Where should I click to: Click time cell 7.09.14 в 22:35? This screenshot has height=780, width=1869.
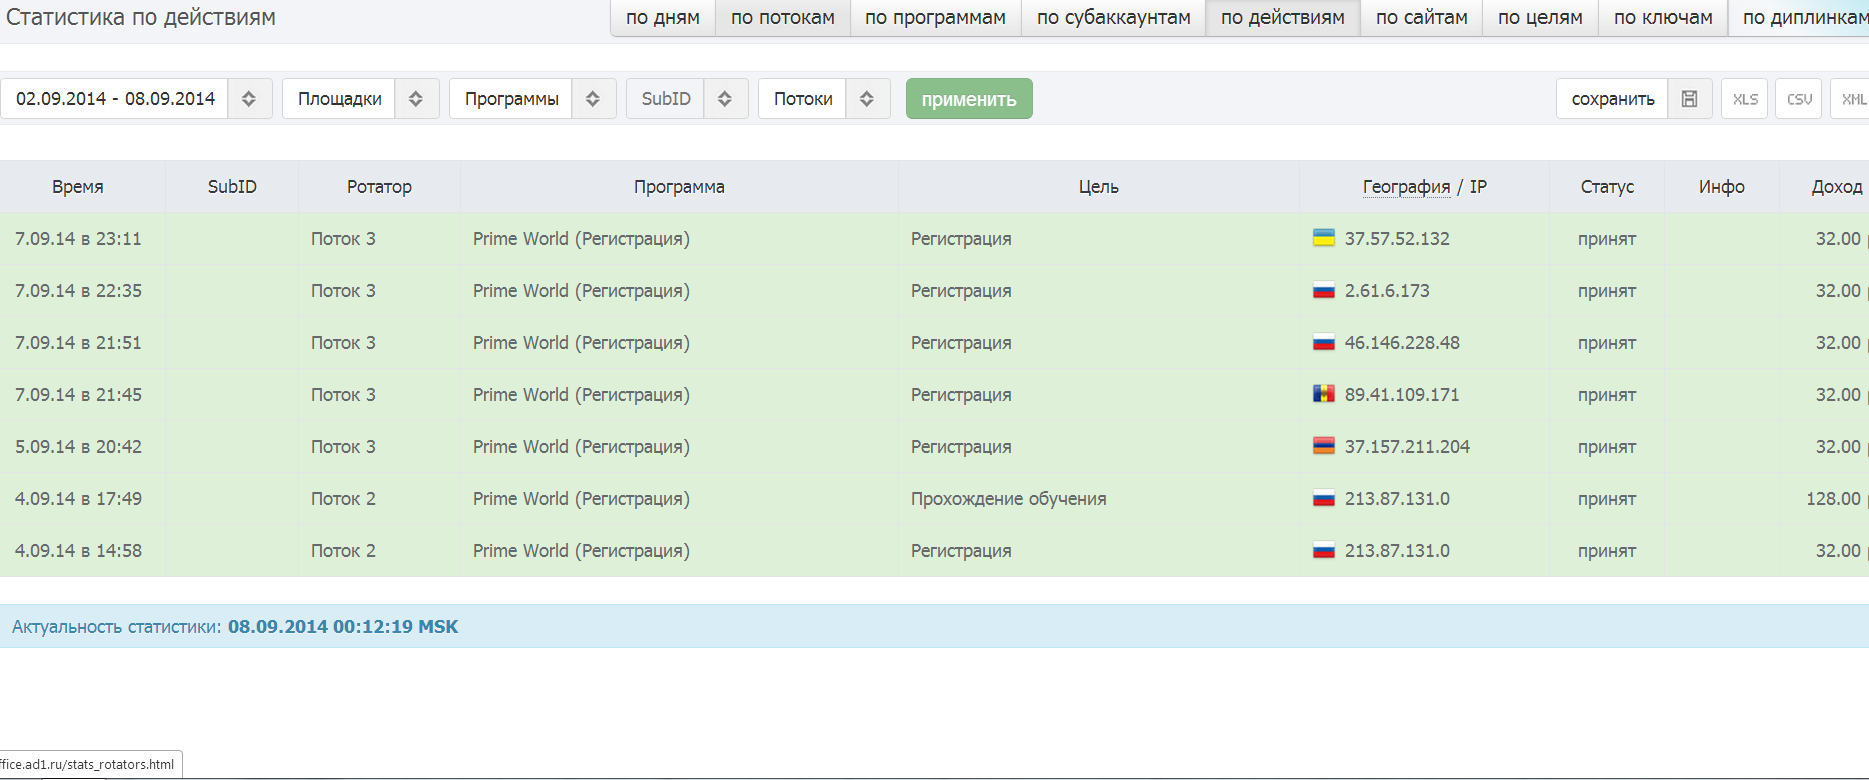78,291
